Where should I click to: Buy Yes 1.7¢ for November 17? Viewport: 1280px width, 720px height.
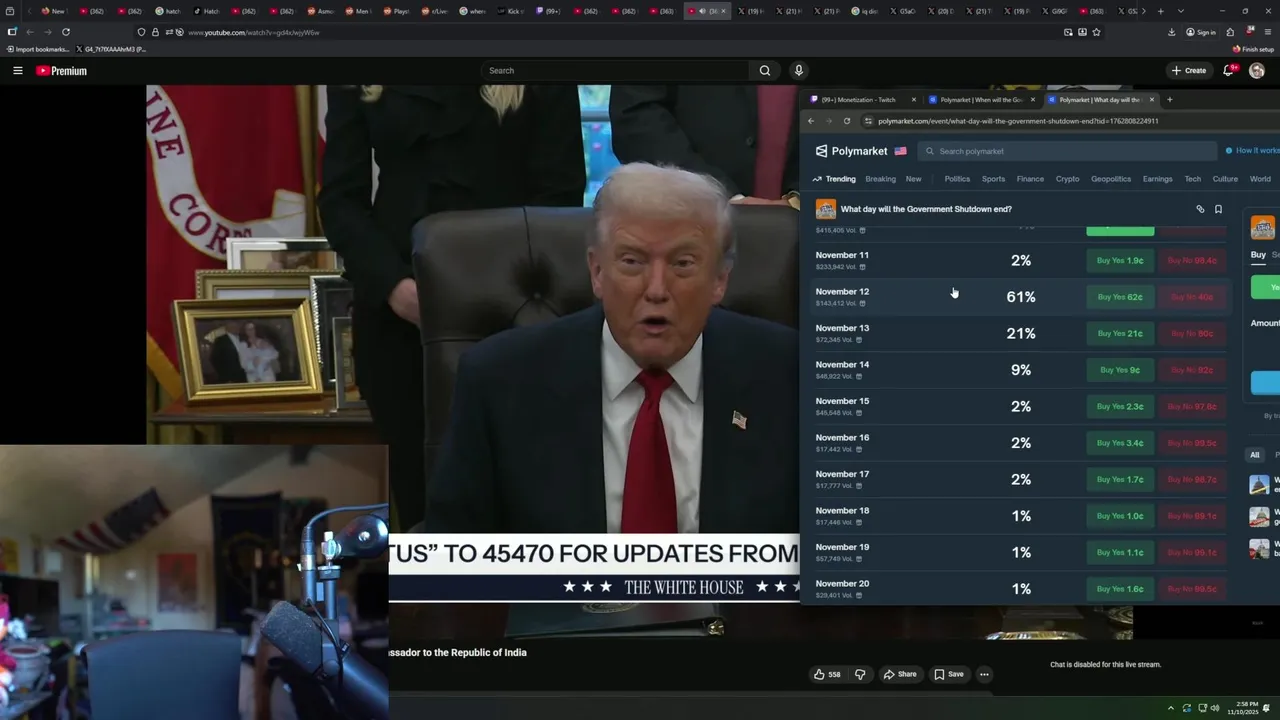(x=1120, y=479)
